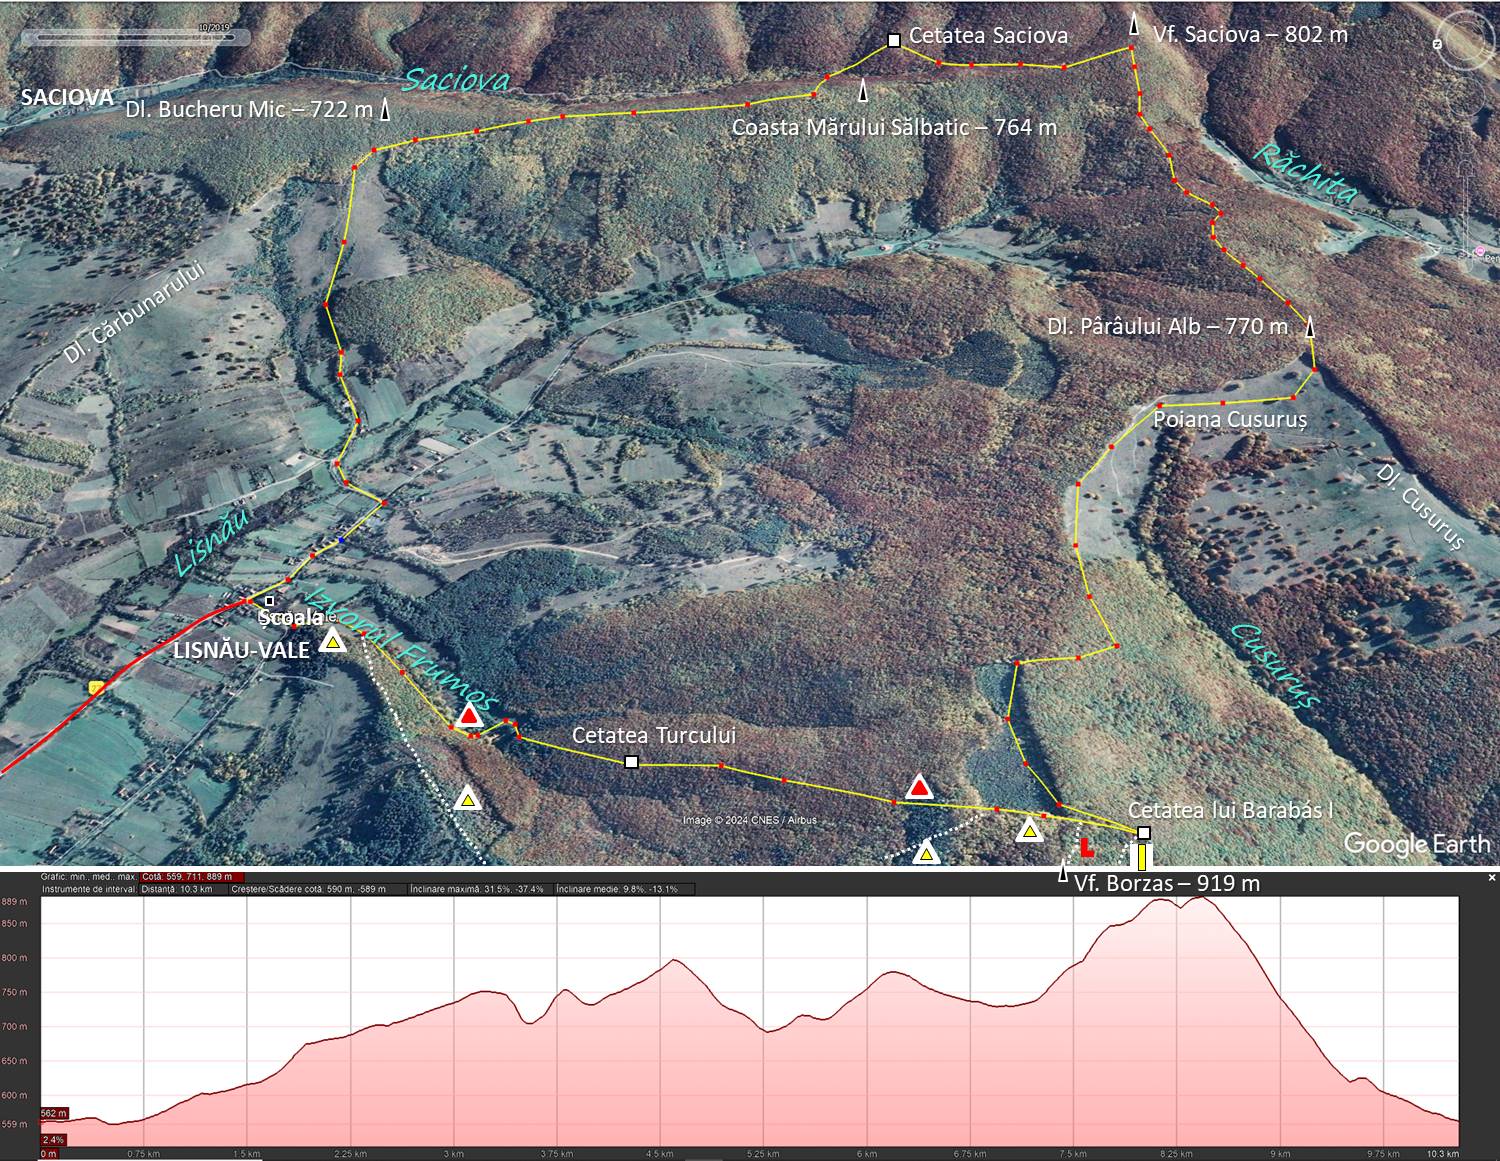Close the elevation profile panel
The height and width of the screenshot is (1161, 1500).
point(1491,877)
